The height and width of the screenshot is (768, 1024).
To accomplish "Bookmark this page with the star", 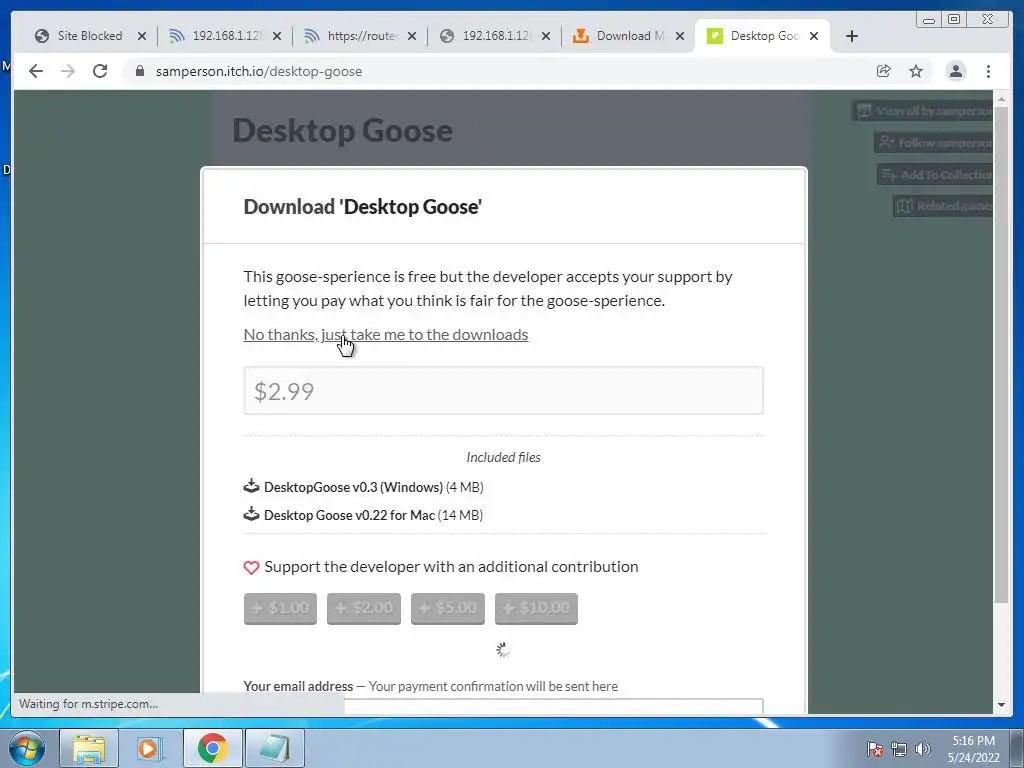I will coord(916,71).
